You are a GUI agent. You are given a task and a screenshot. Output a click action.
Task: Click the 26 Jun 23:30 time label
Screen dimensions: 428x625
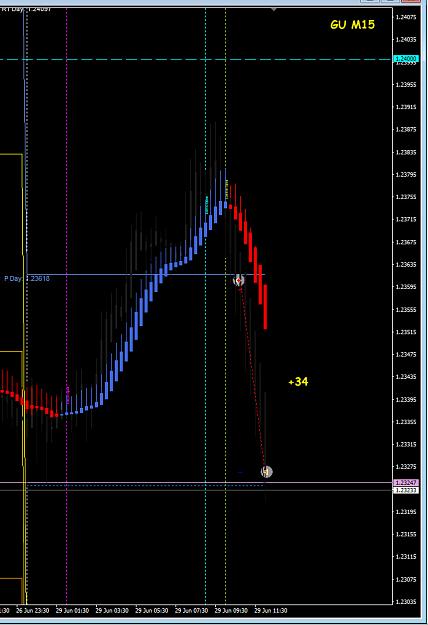(33, 611)
